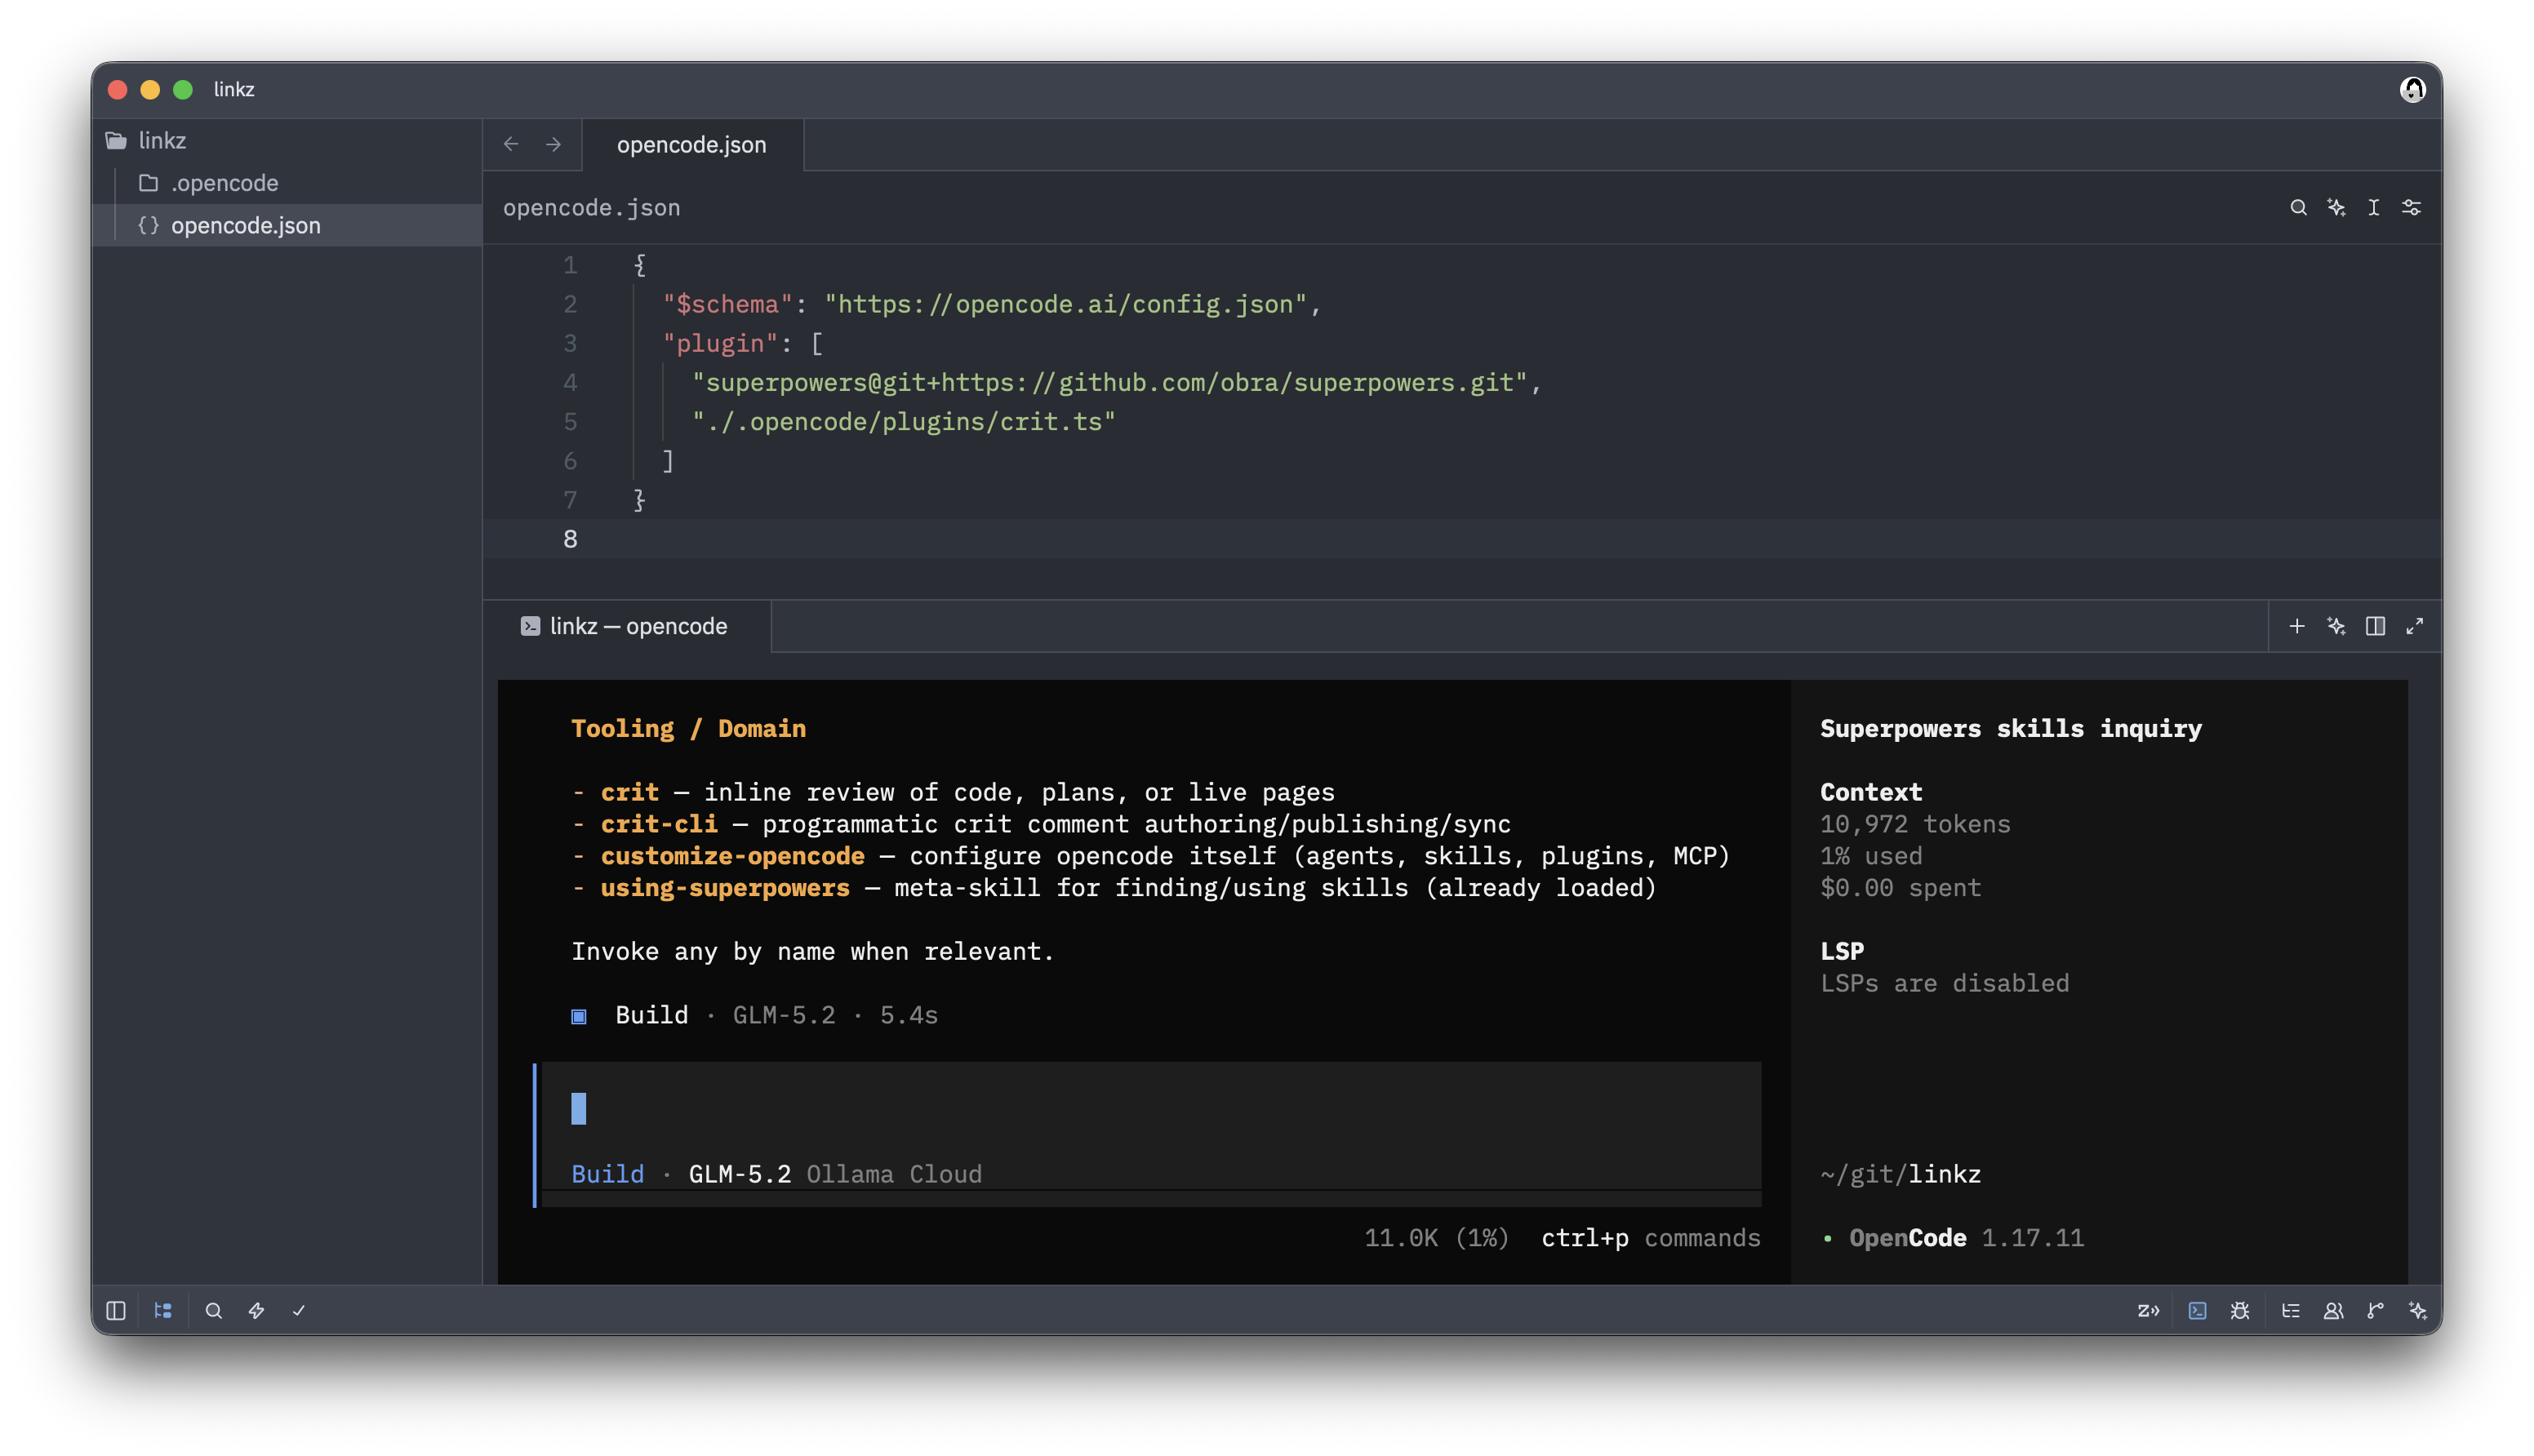Click Superpowers skills inquiry session title
This screenshot has width=2534, height=1456.
point(2011,728)
